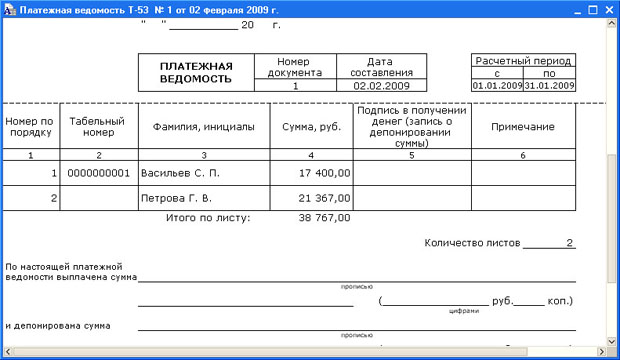Click the note cell for Петрова Г. В.
The width and height of the screenshot is (620, 360).
[523, 198]
